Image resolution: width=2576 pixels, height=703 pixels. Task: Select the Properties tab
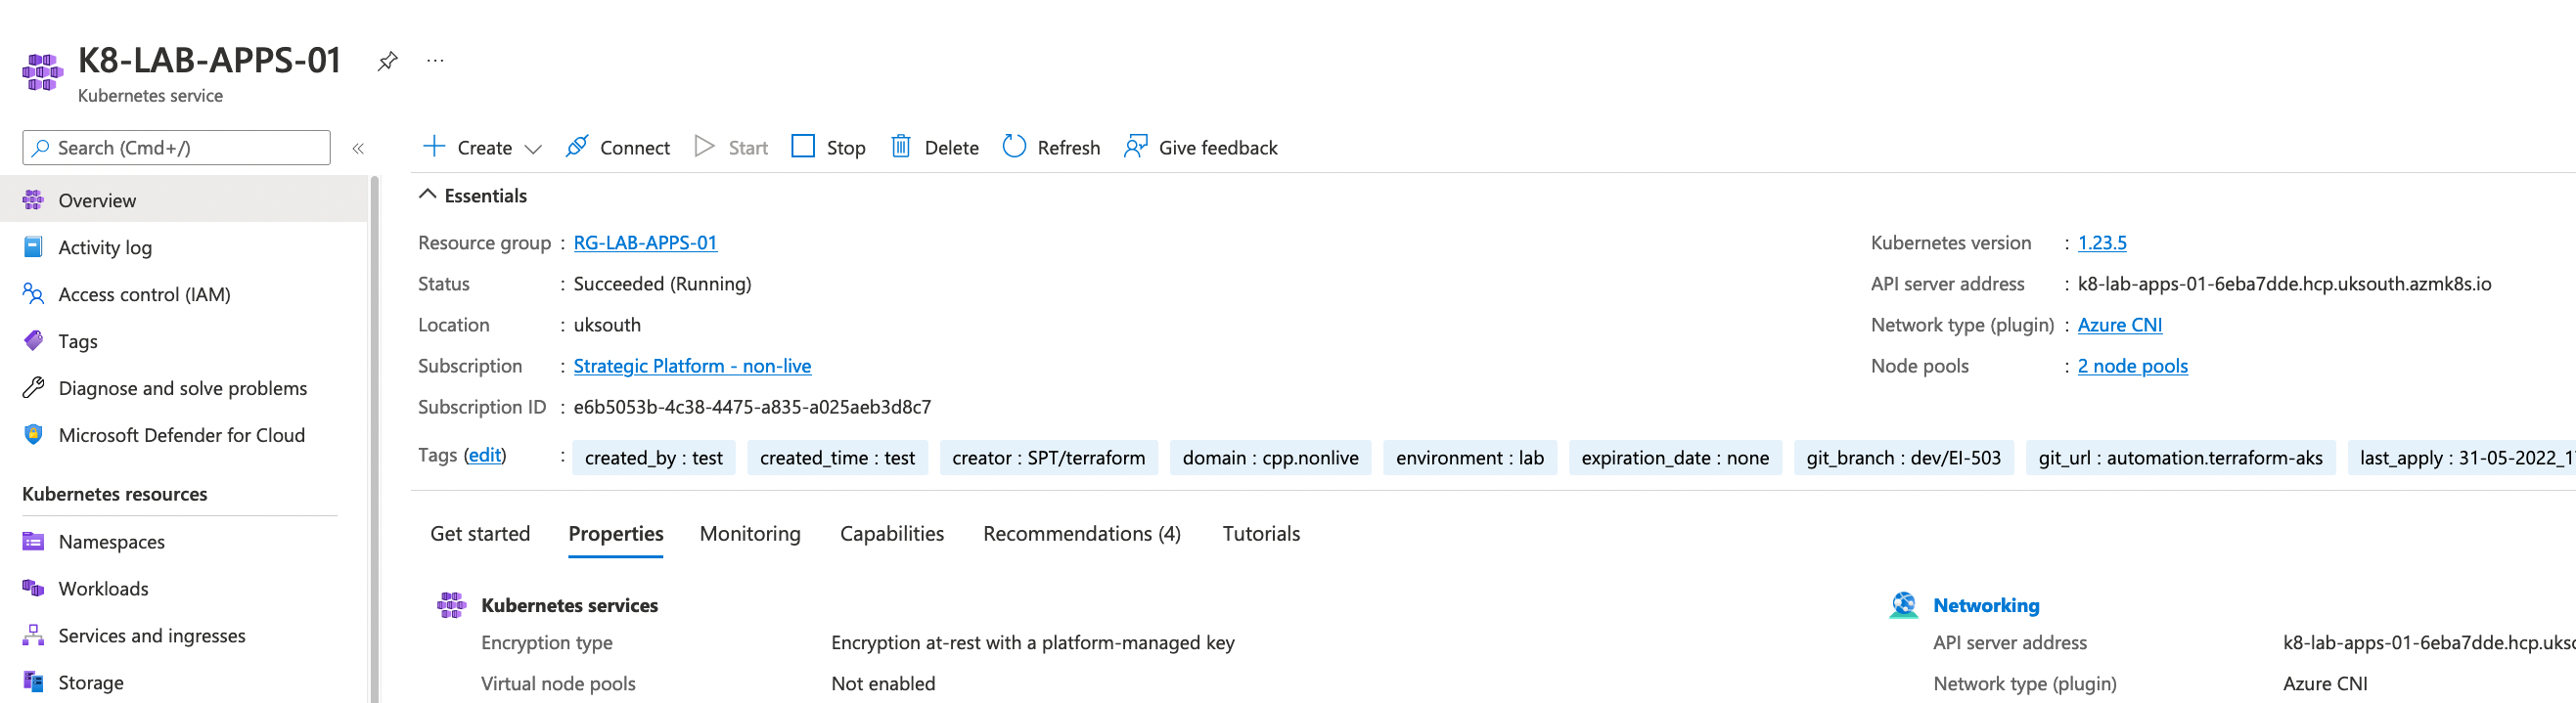coord(616,534)
